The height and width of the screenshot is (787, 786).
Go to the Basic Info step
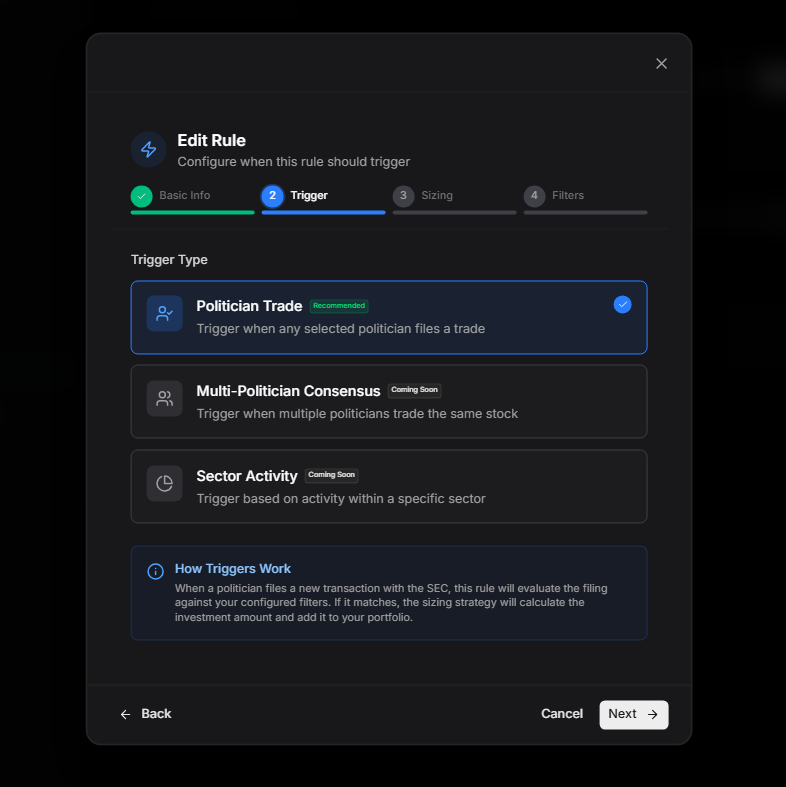184,196
